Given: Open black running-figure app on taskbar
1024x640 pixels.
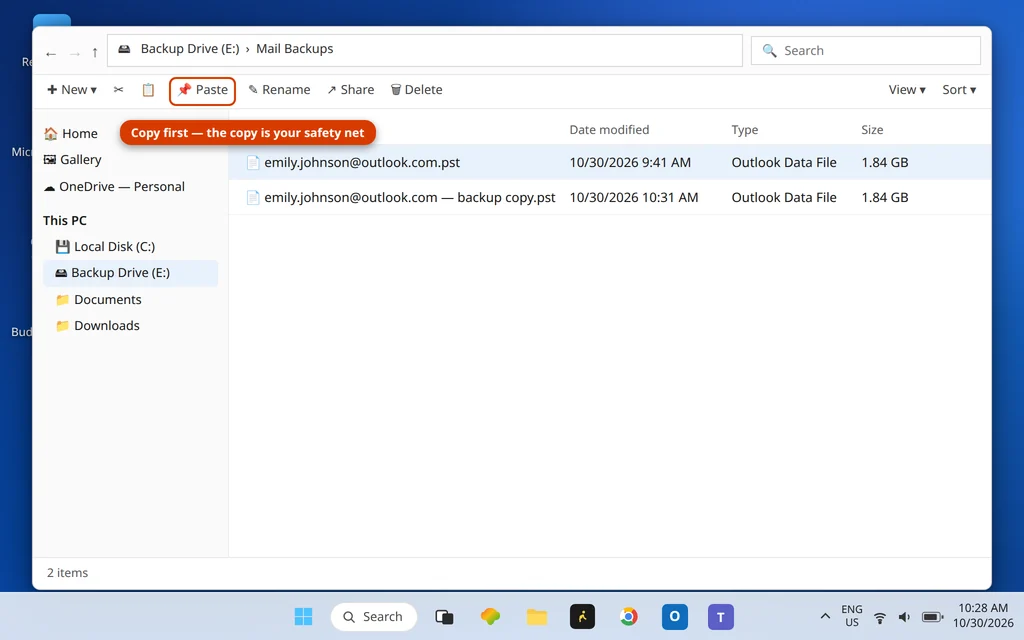Looking at the screenshot, I should 583,616.
